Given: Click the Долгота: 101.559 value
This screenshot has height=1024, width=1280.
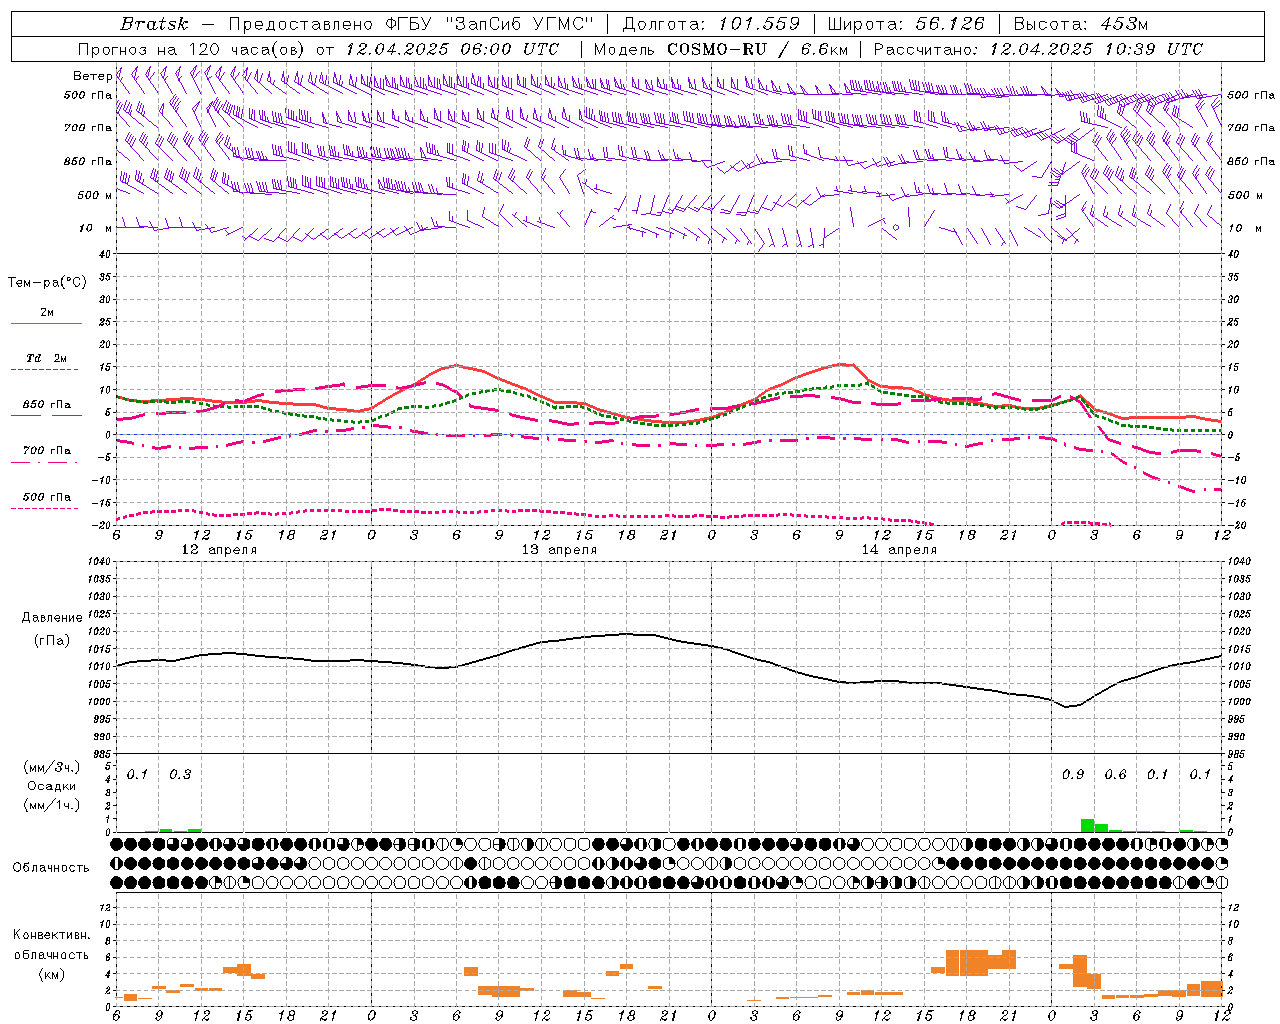Looking at the screenshot, I should 711,24.
